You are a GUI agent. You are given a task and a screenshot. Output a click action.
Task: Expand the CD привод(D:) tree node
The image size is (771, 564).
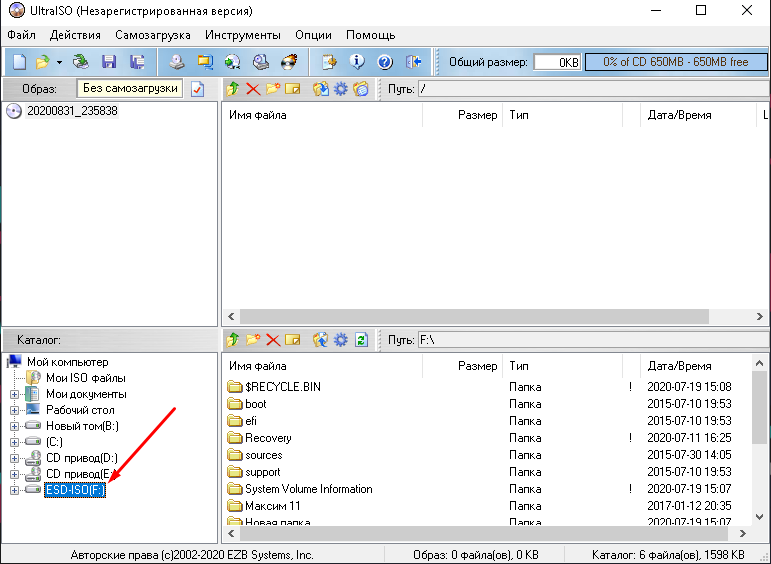click(14, 458)
